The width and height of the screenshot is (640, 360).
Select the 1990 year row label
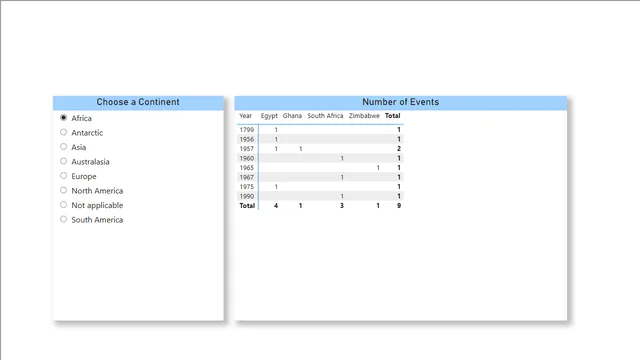(247, 196)
